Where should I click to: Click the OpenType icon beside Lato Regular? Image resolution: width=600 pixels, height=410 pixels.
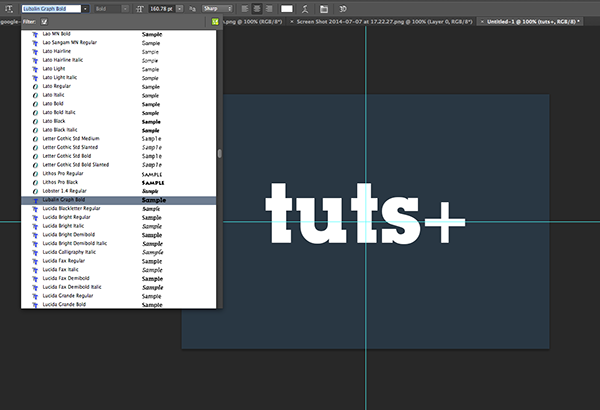(x=35, y=87)
